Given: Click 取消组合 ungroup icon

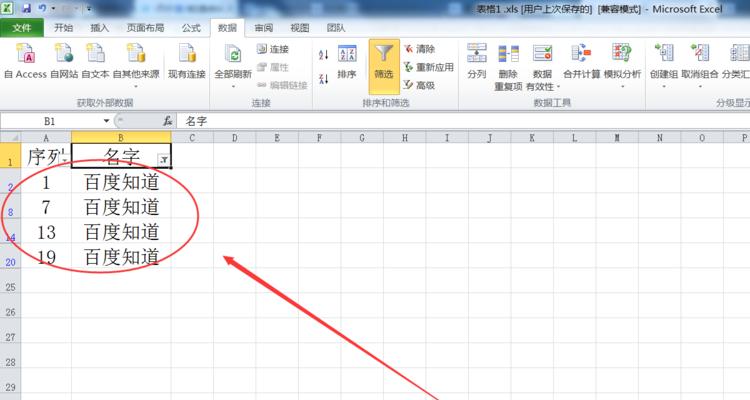Looking at the screenshot, I should click(700, 53).
